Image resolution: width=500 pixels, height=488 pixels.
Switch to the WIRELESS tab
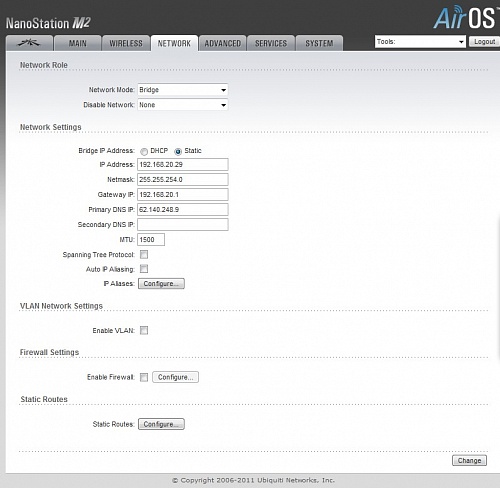pyautogui.click(x=126, y=43)
